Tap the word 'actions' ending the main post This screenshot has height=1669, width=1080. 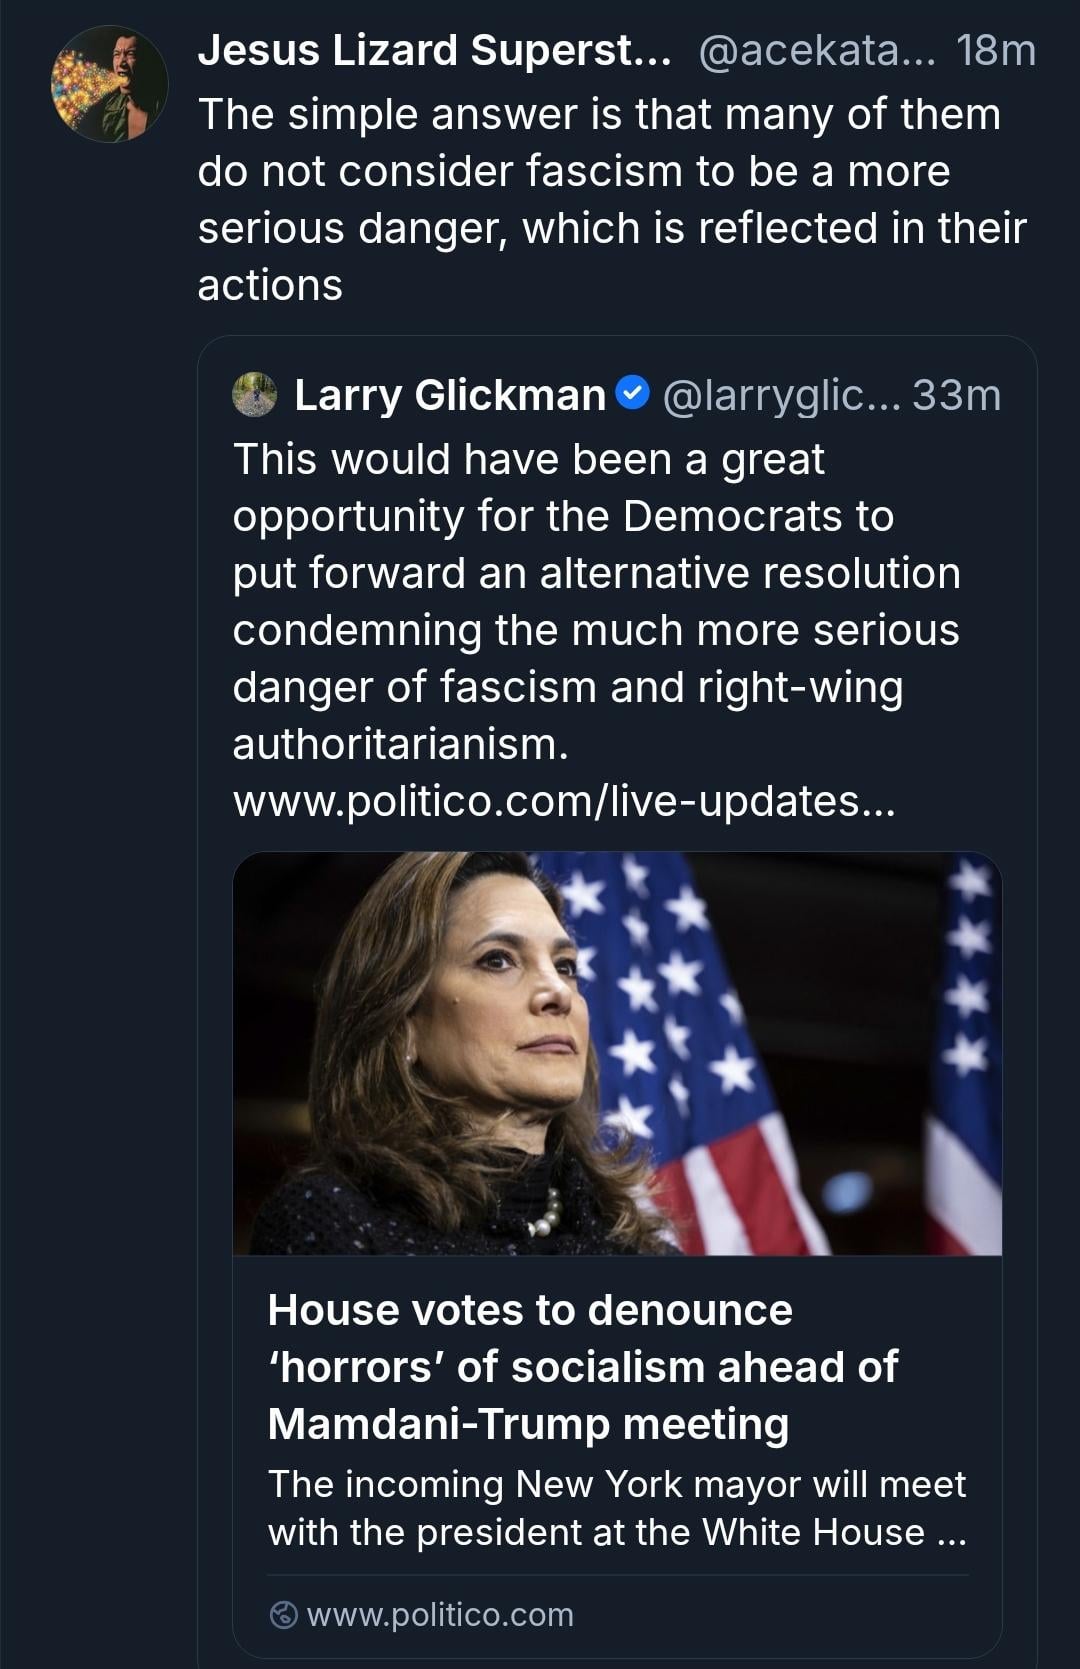coord(270,286)
